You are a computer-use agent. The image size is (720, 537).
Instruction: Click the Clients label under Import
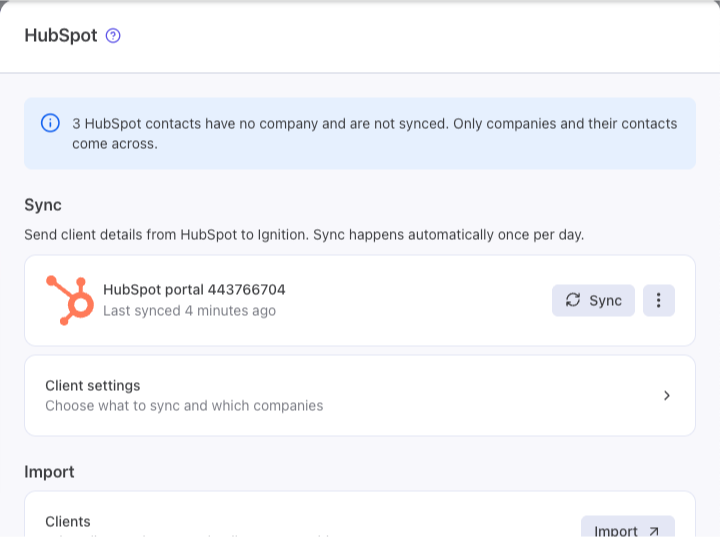pyautogui.click(x=68, y=522)
